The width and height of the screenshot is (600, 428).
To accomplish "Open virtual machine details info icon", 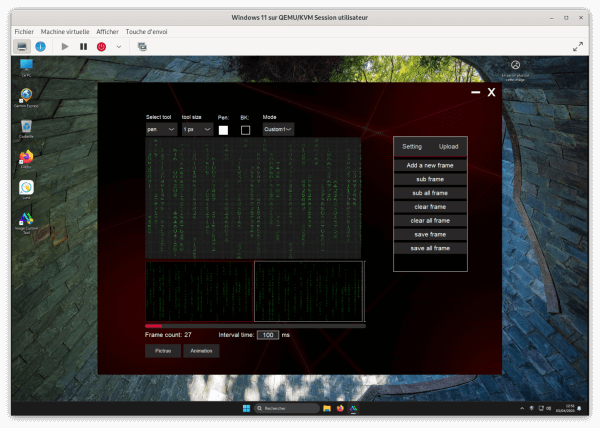I will pos(41,46).
